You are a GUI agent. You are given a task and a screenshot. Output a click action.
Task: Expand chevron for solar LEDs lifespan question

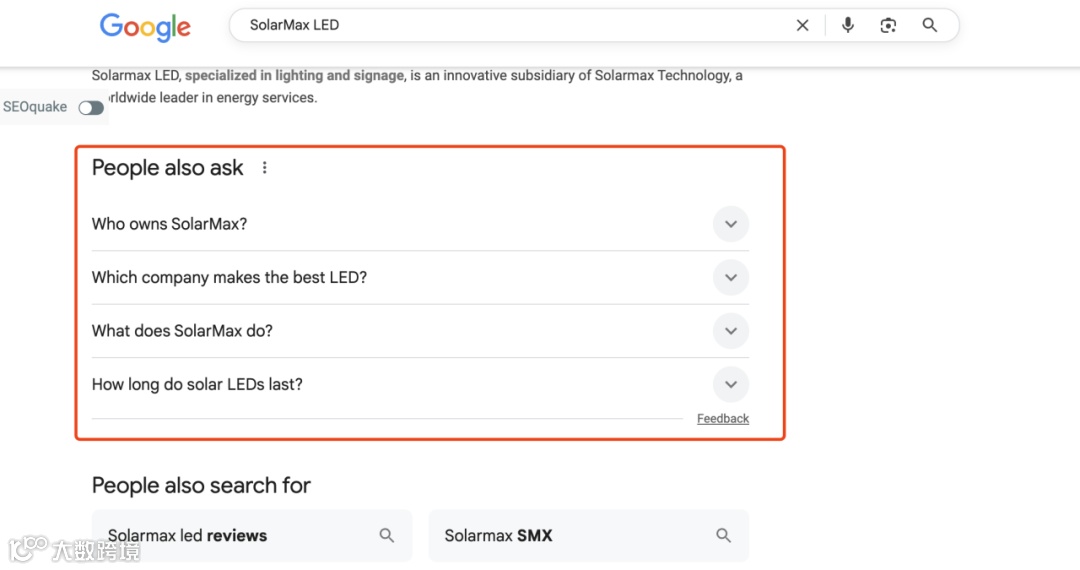(731, 384)
